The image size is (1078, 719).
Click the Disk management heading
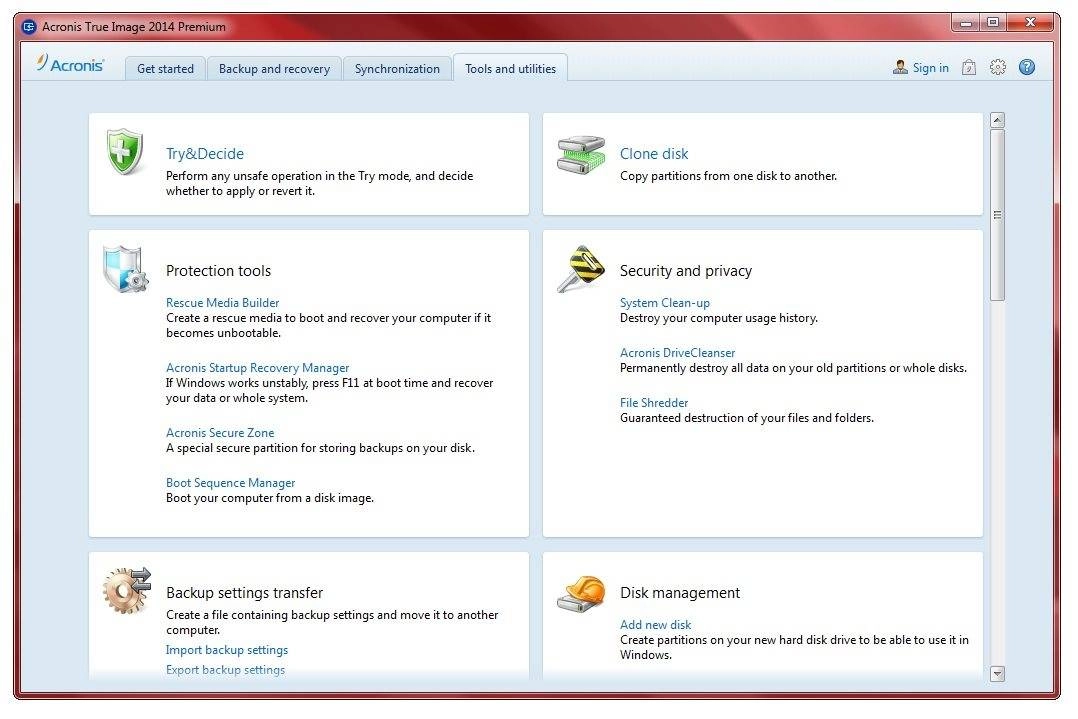coord(679,593)
